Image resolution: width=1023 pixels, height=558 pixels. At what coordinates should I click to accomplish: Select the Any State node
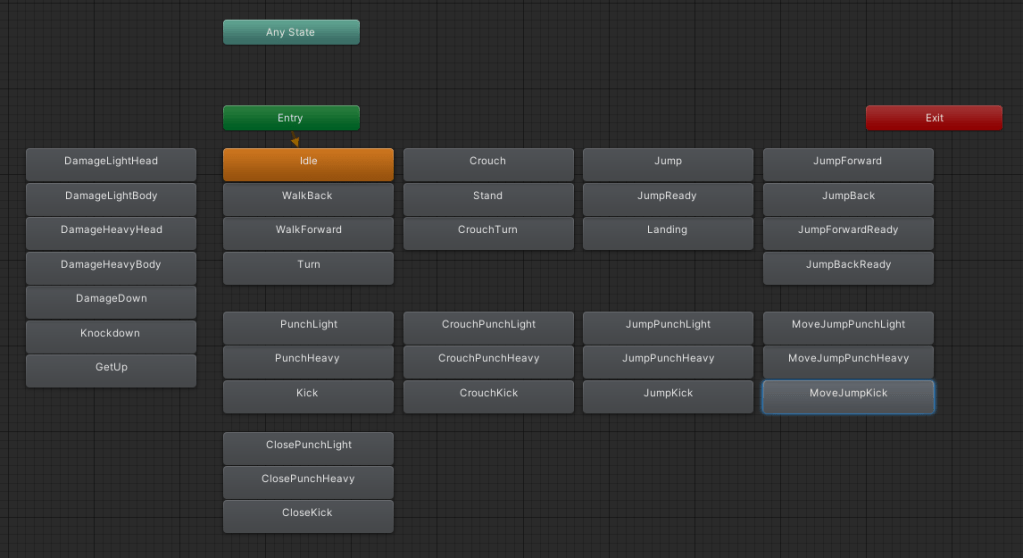point(290,32)
